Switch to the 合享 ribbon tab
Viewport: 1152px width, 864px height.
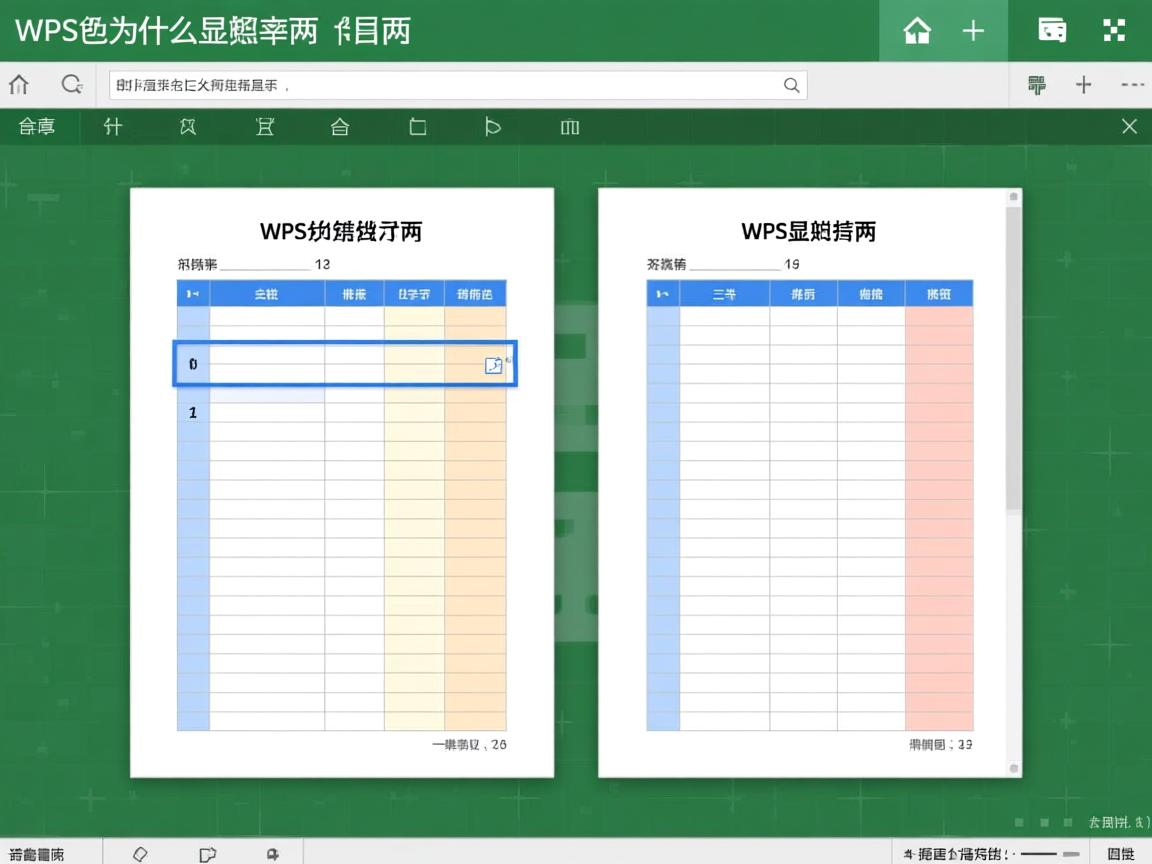click(x=37, y=127)
